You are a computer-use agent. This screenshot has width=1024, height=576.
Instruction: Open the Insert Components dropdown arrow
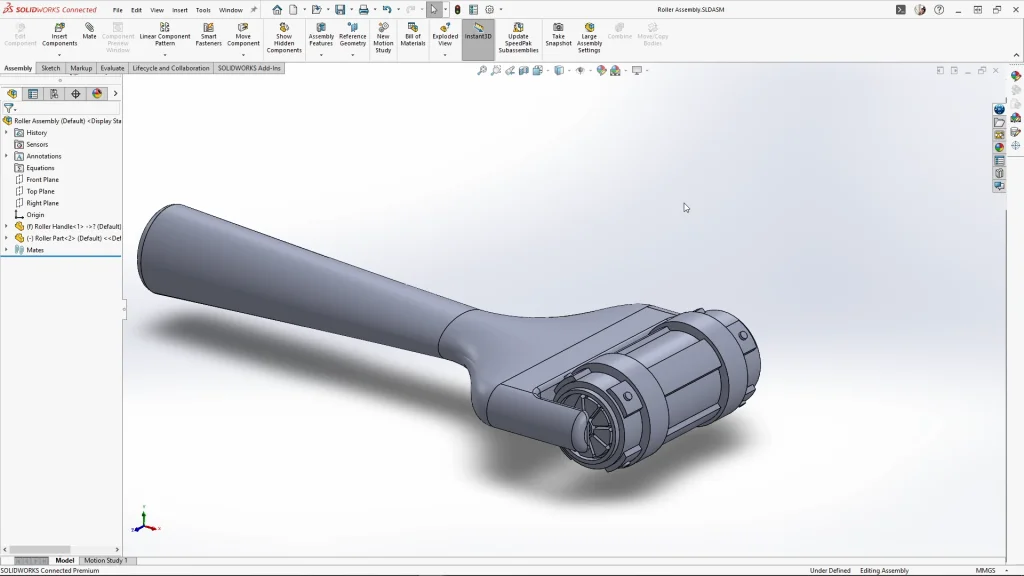(x=59, y=54)
